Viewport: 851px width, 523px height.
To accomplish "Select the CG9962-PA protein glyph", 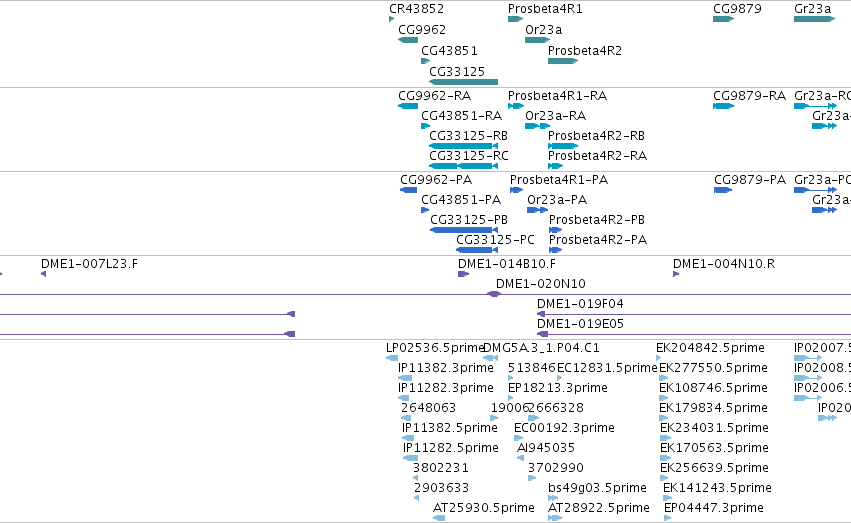I will click(x=408, y=190).
